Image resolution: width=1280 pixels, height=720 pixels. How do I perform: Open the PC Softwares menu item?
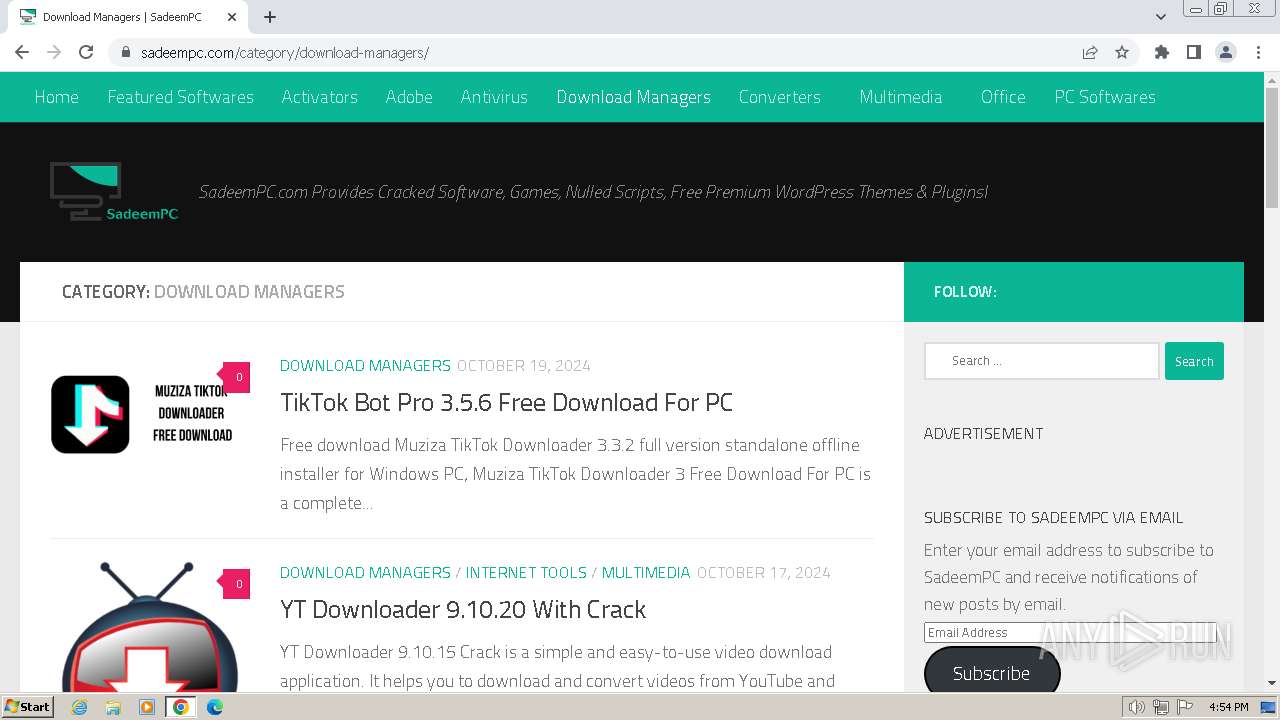(1105, 97)
